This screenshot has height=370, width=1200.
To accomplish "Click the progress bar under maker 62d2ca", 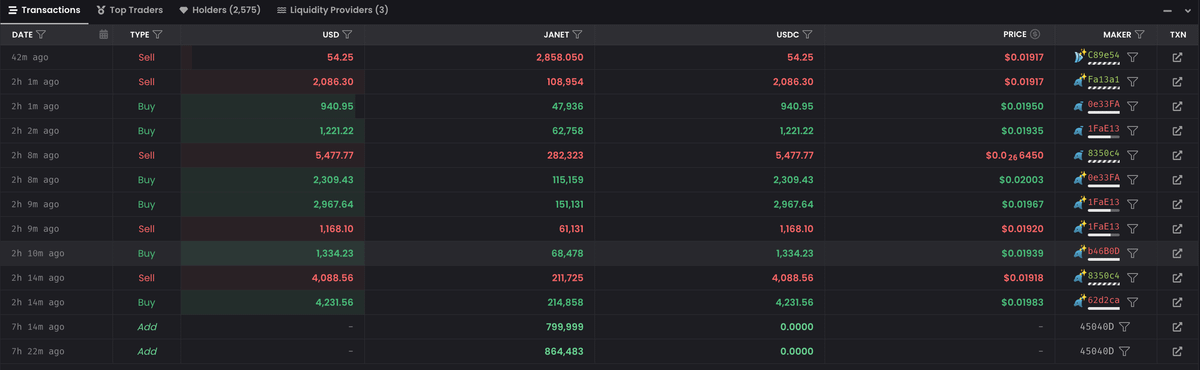I will [1103, 309].
